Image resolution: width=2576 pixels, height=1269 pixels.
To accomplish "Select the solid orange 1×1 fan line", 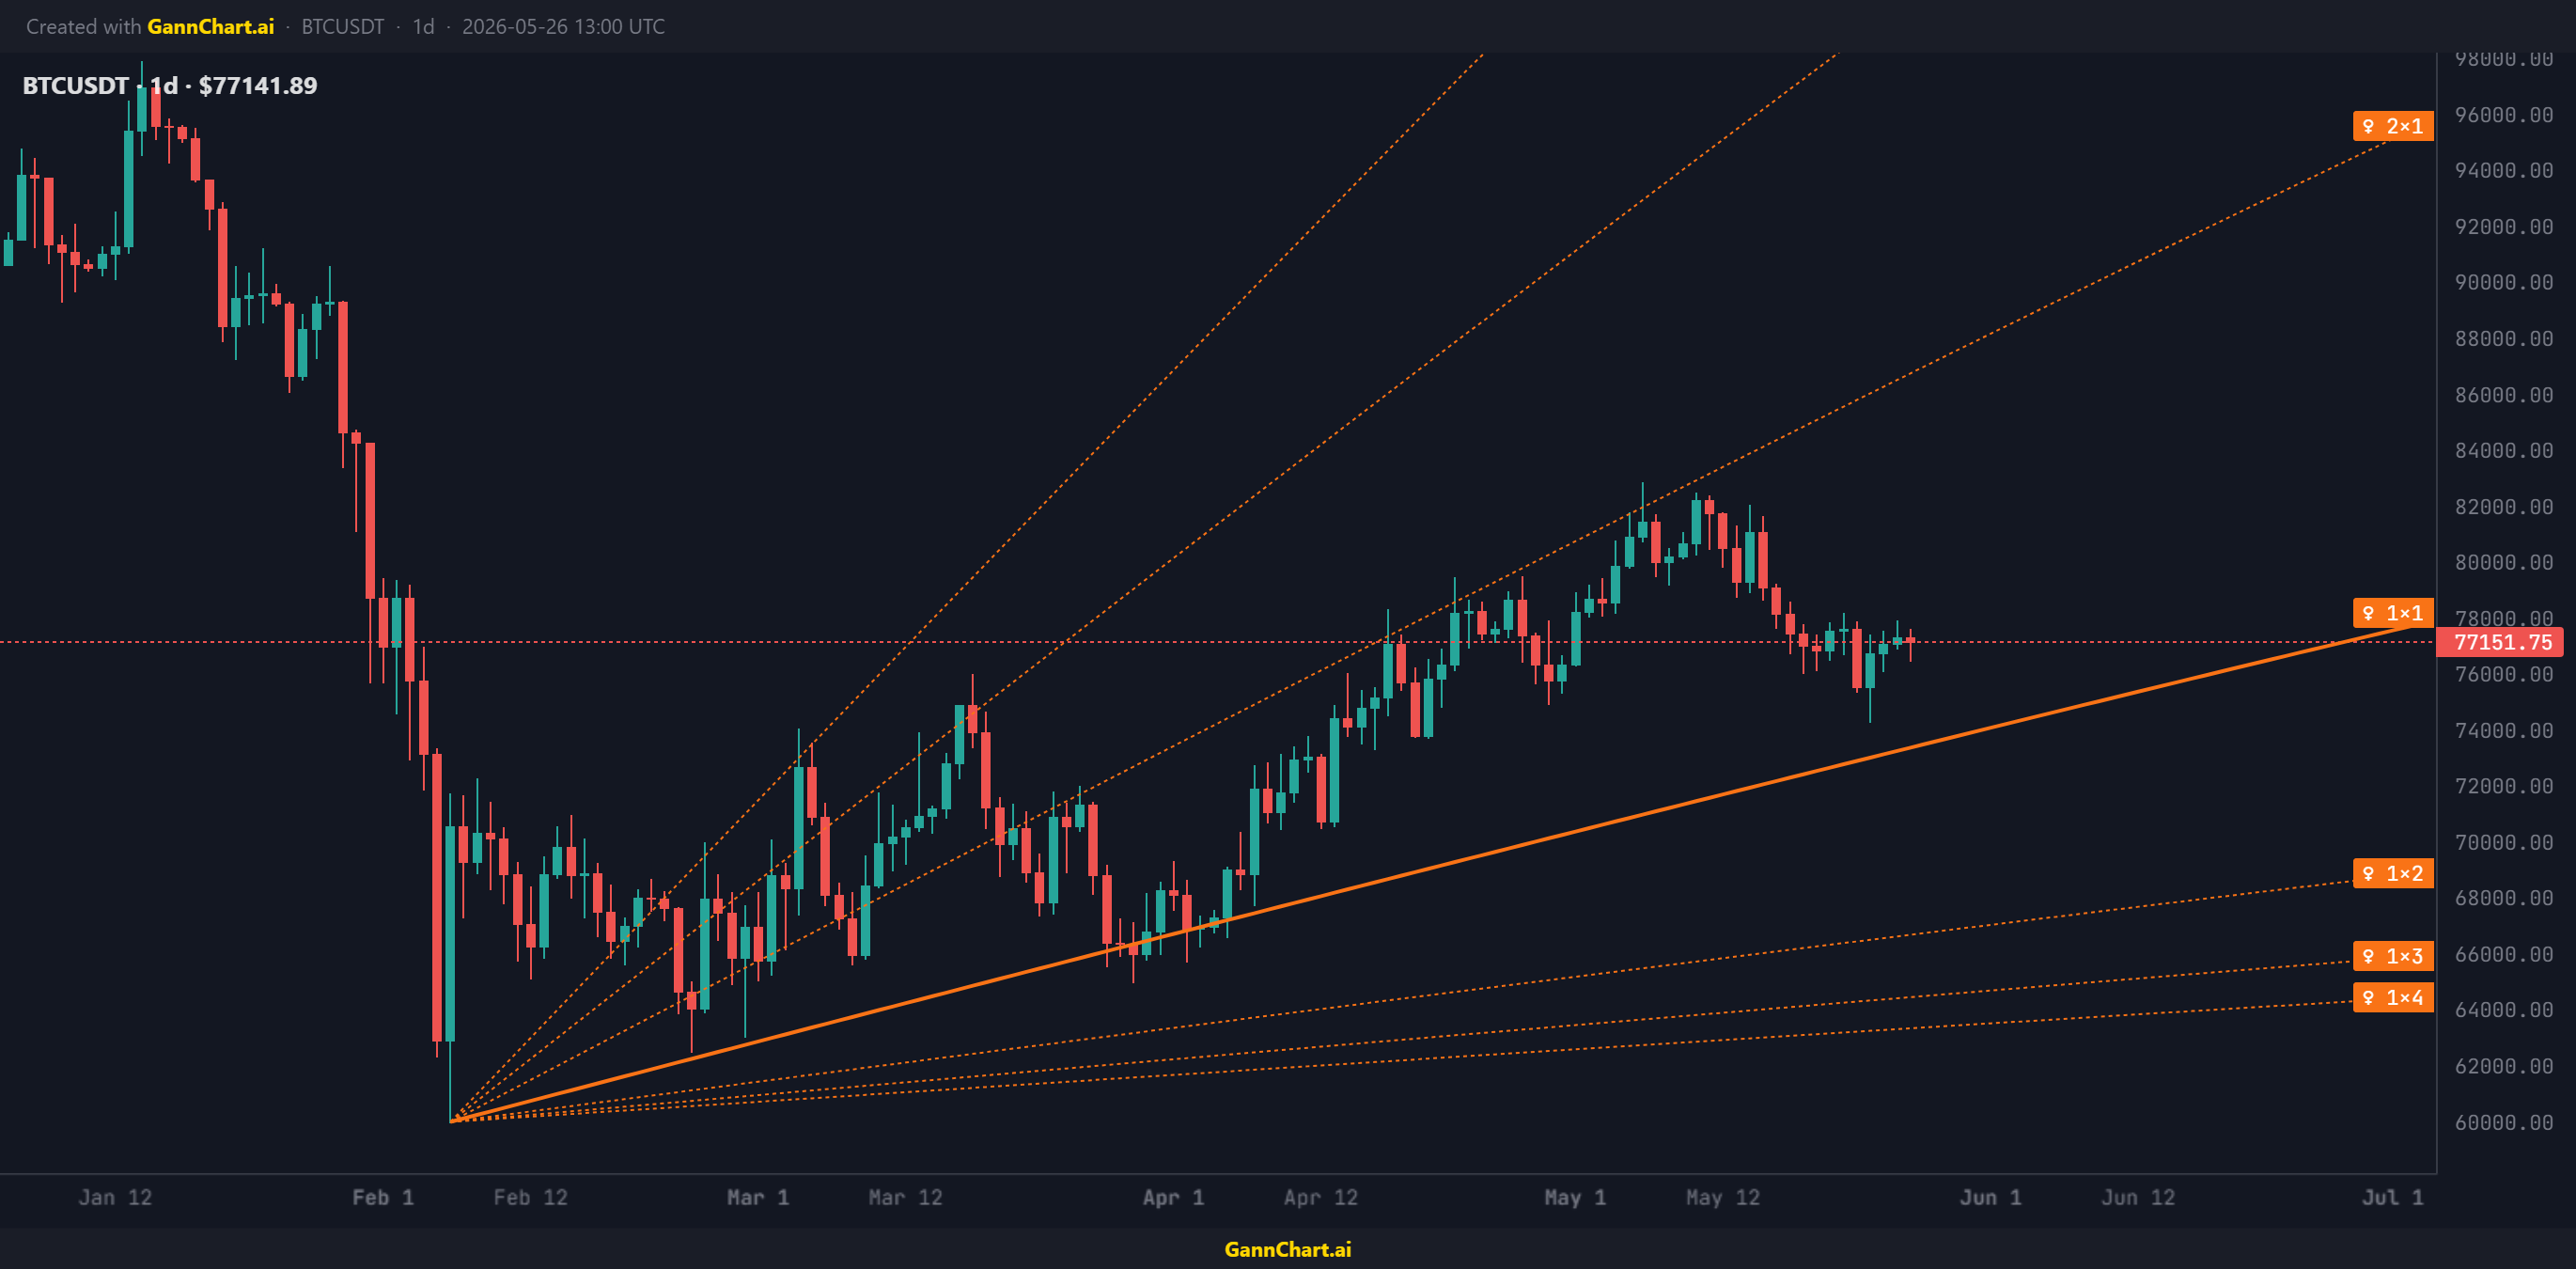I will pyautogui.click(x=1430, y=874).
